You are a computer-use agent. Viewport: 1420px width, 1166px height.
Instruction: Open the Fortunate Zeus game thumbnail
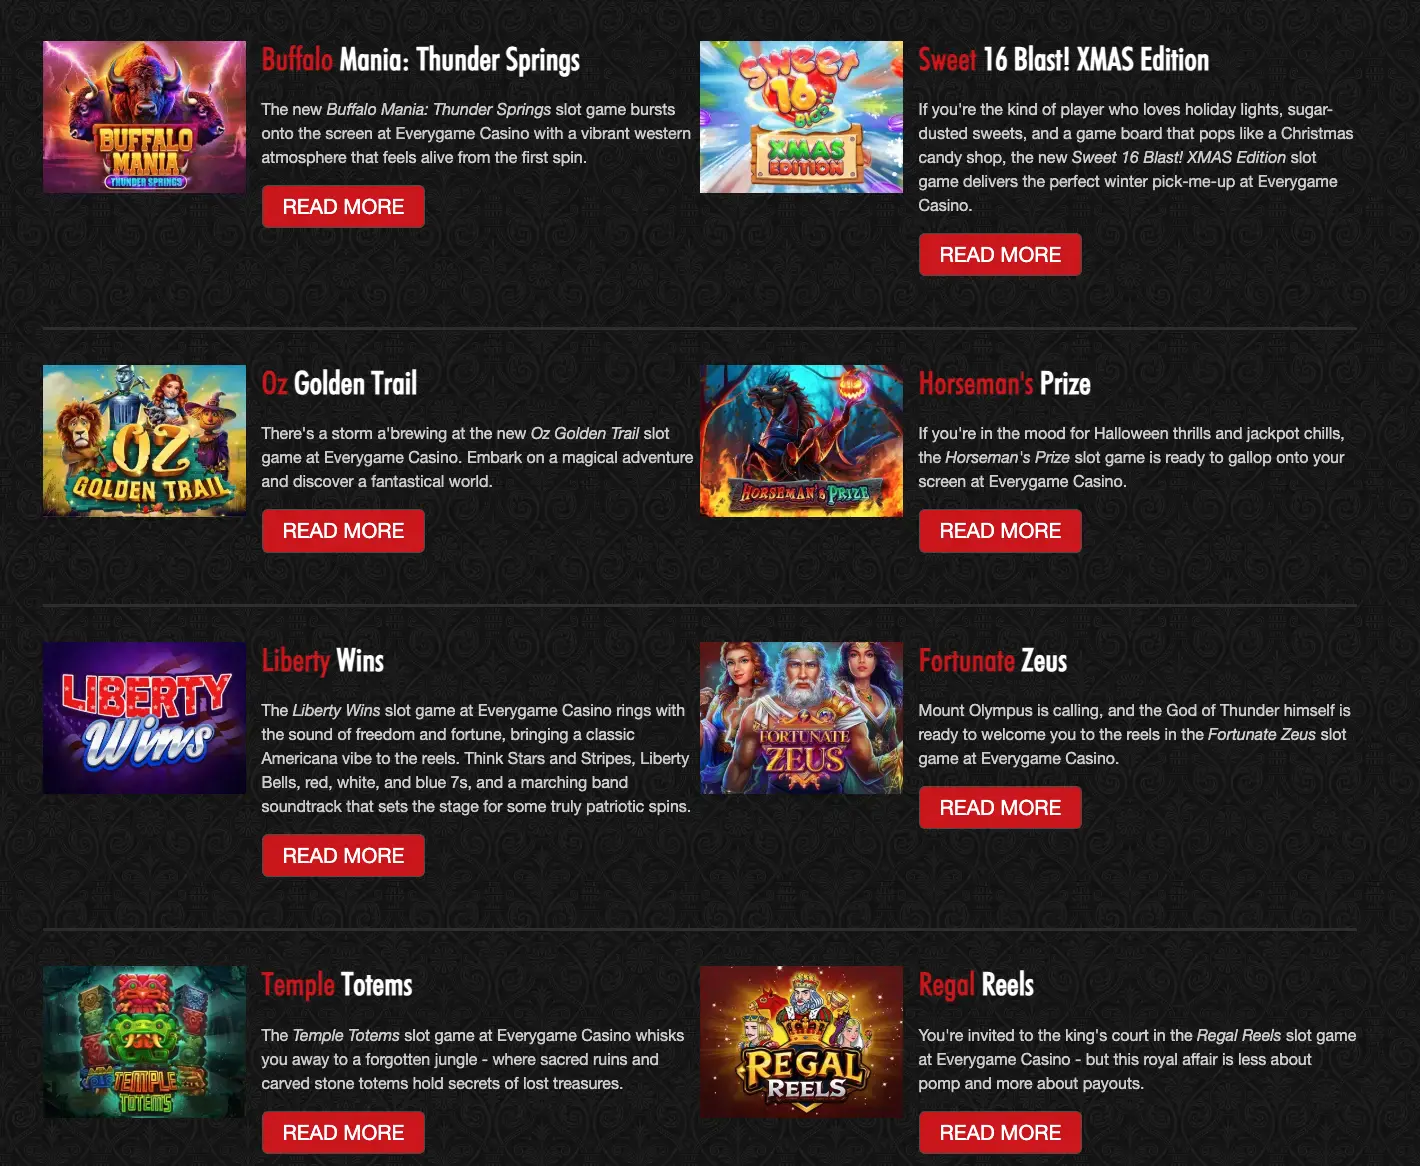click(x=801, y=718)
